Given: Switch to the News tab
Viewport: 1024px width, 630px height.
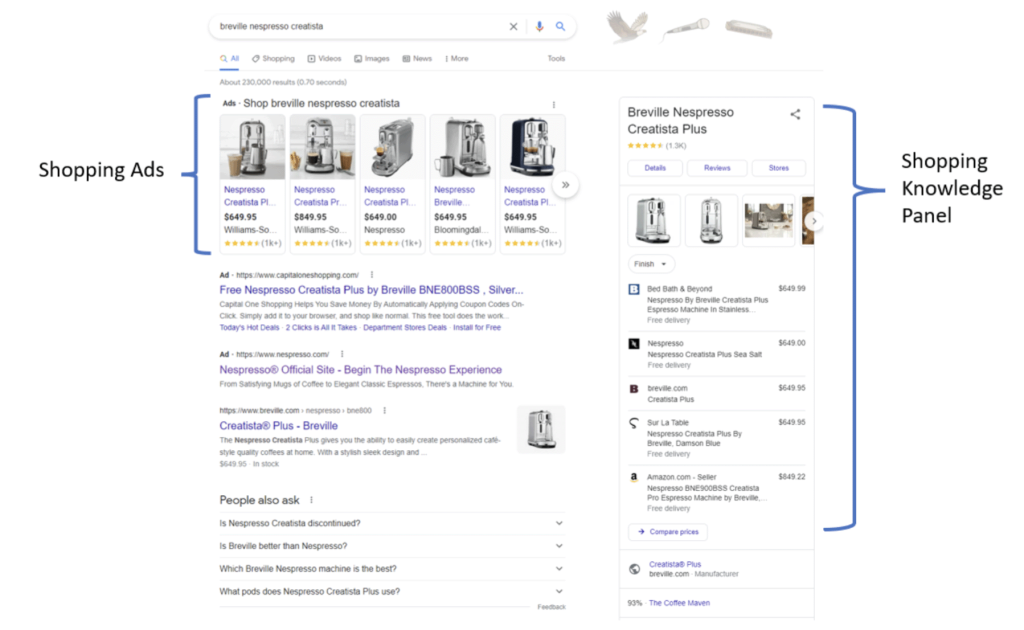Looking at the screenshot, I should 417,59.
